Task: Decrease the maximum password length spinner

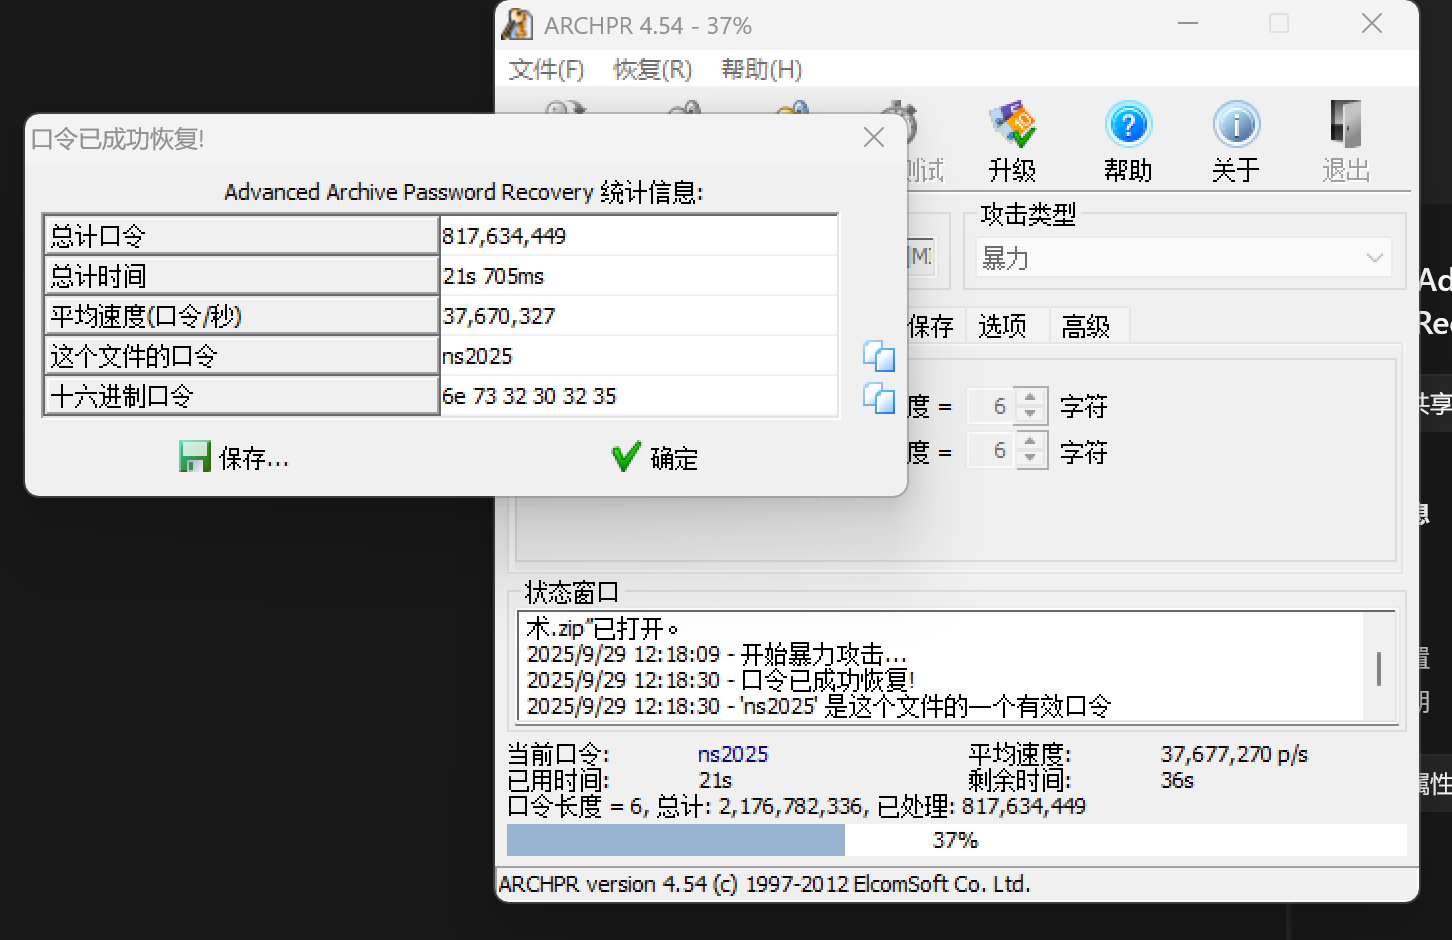Action: pyautogui.click(x=1030, y=459)
